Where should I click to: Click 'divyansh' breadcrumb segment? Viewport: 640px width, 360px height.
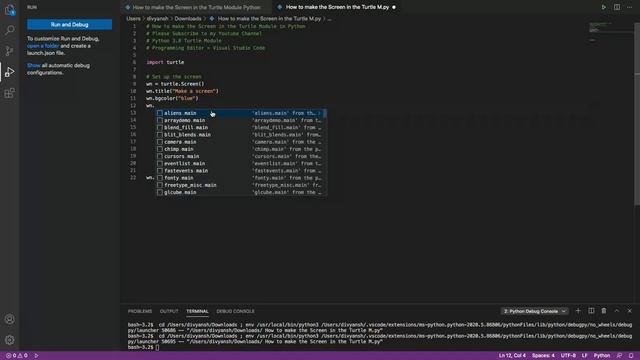(x=157, y=19)
